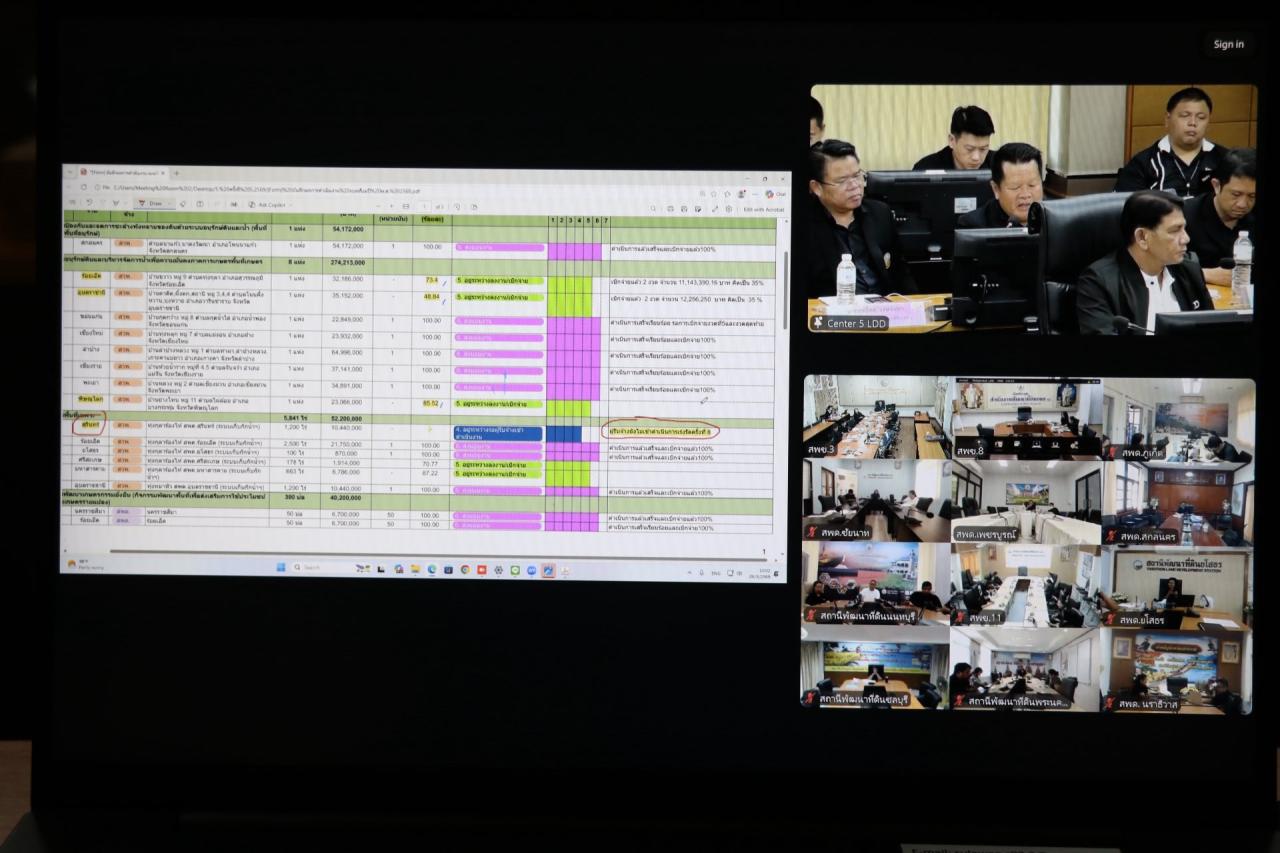The width and height of the screenshot is (1280, 853).
Task: Select สถานีพัฒนาที่ดินชลบุรี participant video
Action: 877,670
